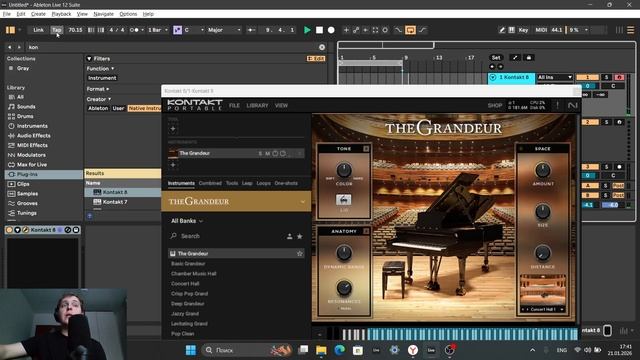Click the MIDI Arrangement Overdub plus button
This screenshot has width=640, height=360.
point(346,30)
